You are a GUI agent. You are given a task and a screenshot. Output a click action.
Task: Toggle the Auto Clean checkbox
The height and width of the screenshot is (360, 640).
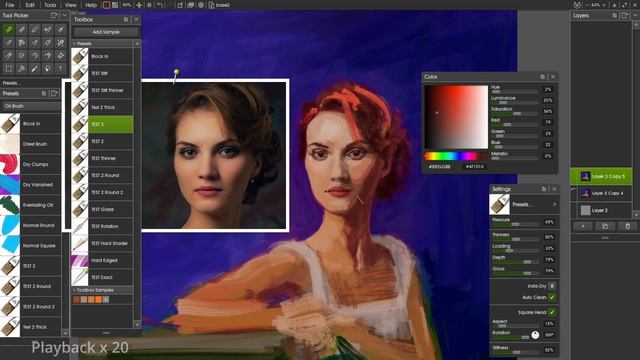pos(552,298)
